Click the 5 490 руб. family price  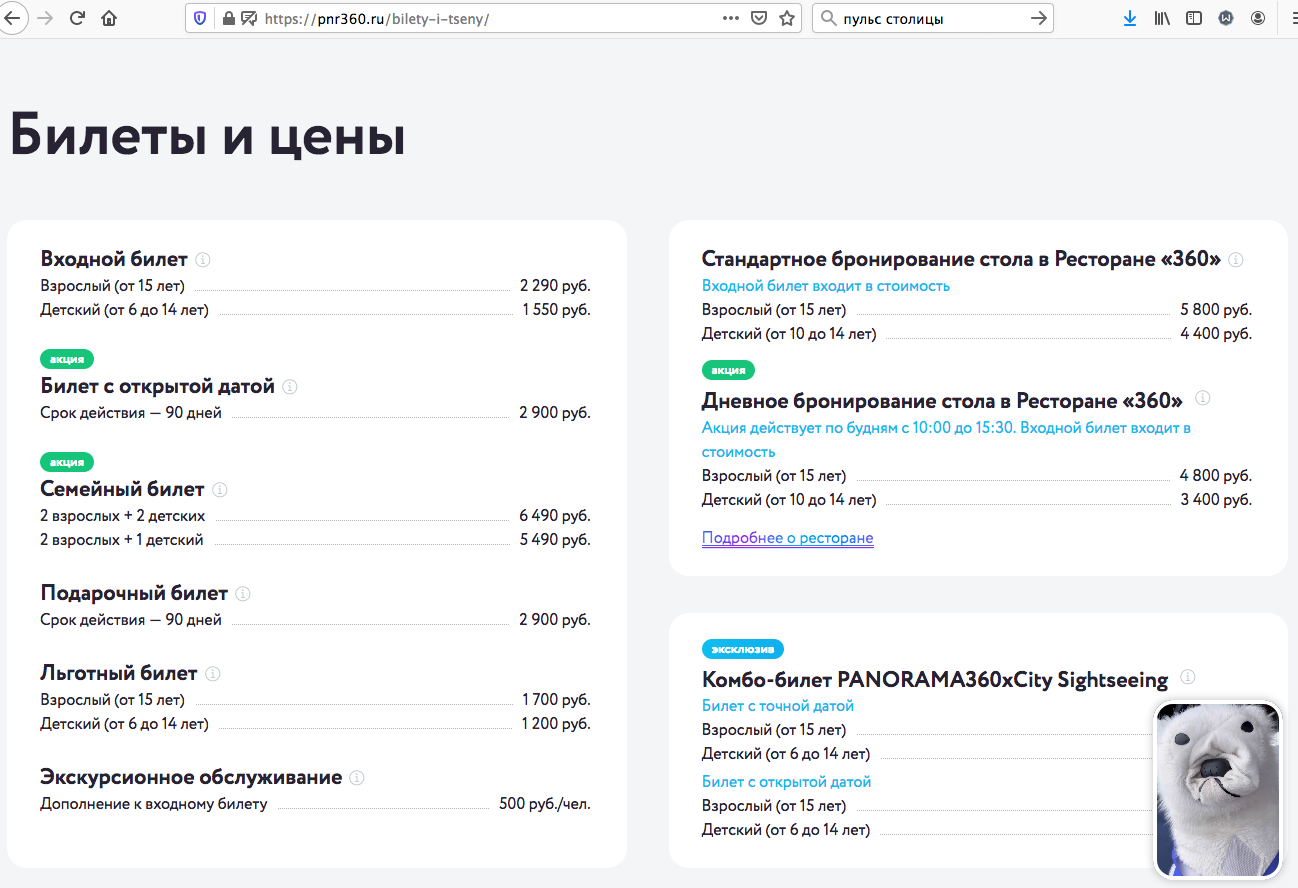[x=555, y=540]
